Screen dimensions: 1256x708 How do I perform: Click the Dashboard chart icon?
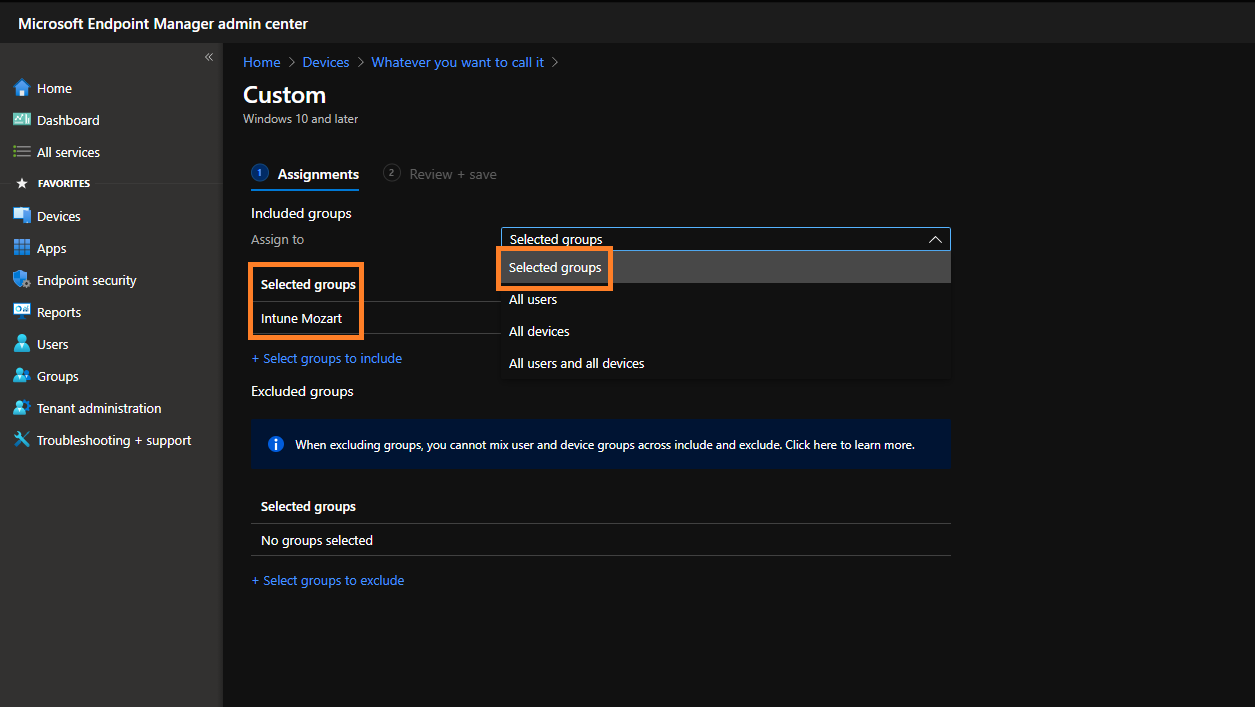(x=22, y=120)
